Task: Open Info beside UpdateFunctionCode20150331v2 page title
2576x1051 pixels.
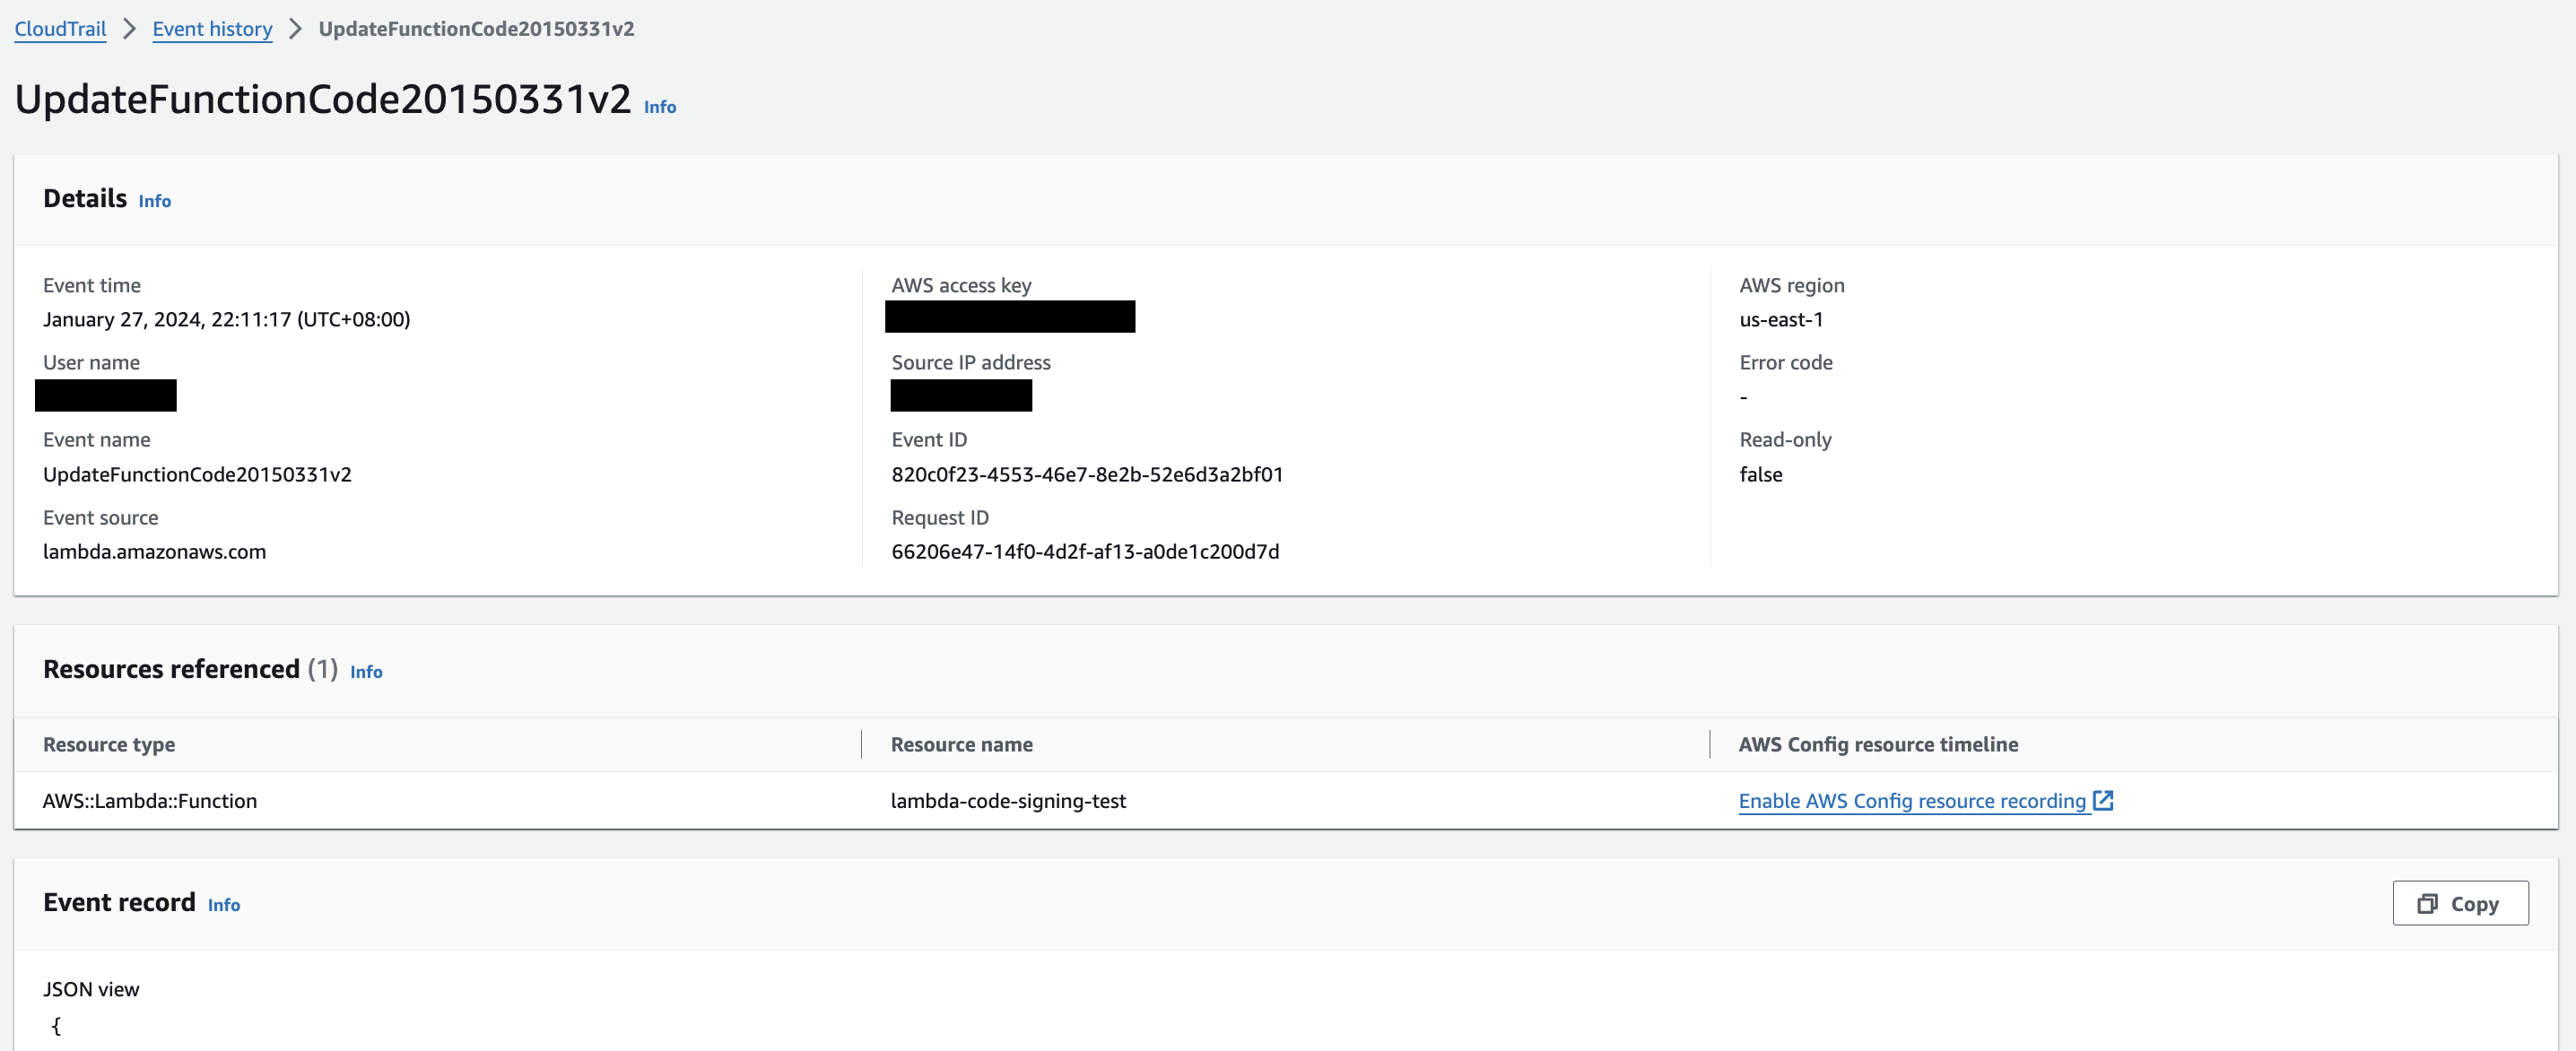Action: tap(659, 107)
